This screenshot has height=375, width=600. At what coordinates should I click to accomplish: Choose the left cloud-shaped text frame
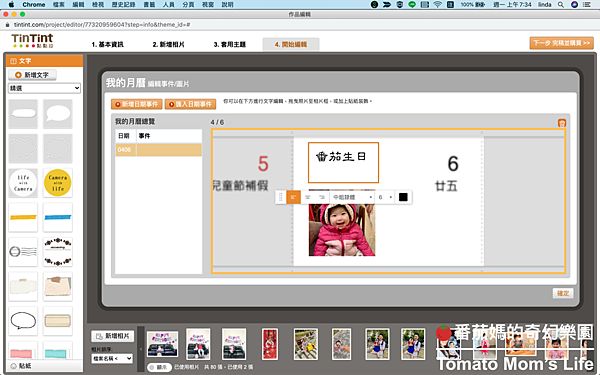(x=23, y=148)
